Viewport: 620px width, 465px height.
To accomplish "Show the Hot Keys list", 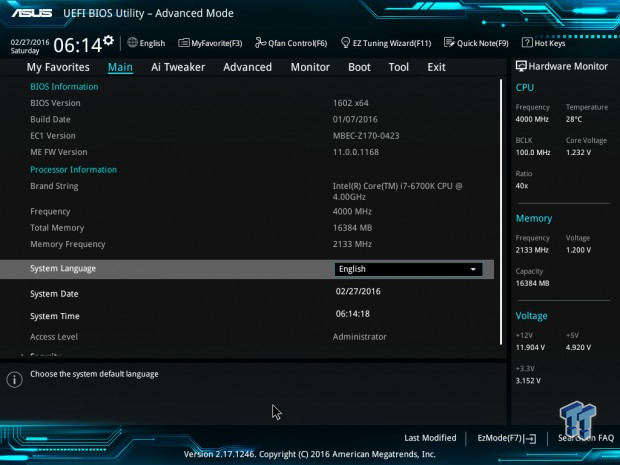I will [x=544, y=43].
